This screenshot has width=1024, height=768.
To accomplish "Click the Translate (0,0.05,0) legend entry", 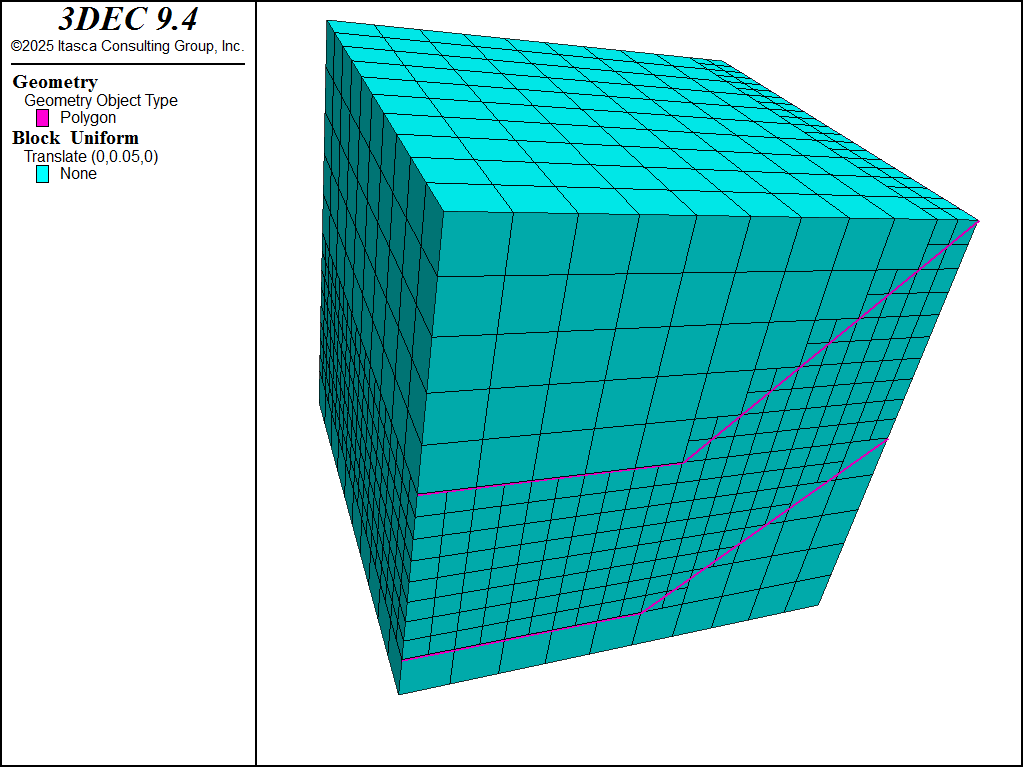I will point(91,156).
